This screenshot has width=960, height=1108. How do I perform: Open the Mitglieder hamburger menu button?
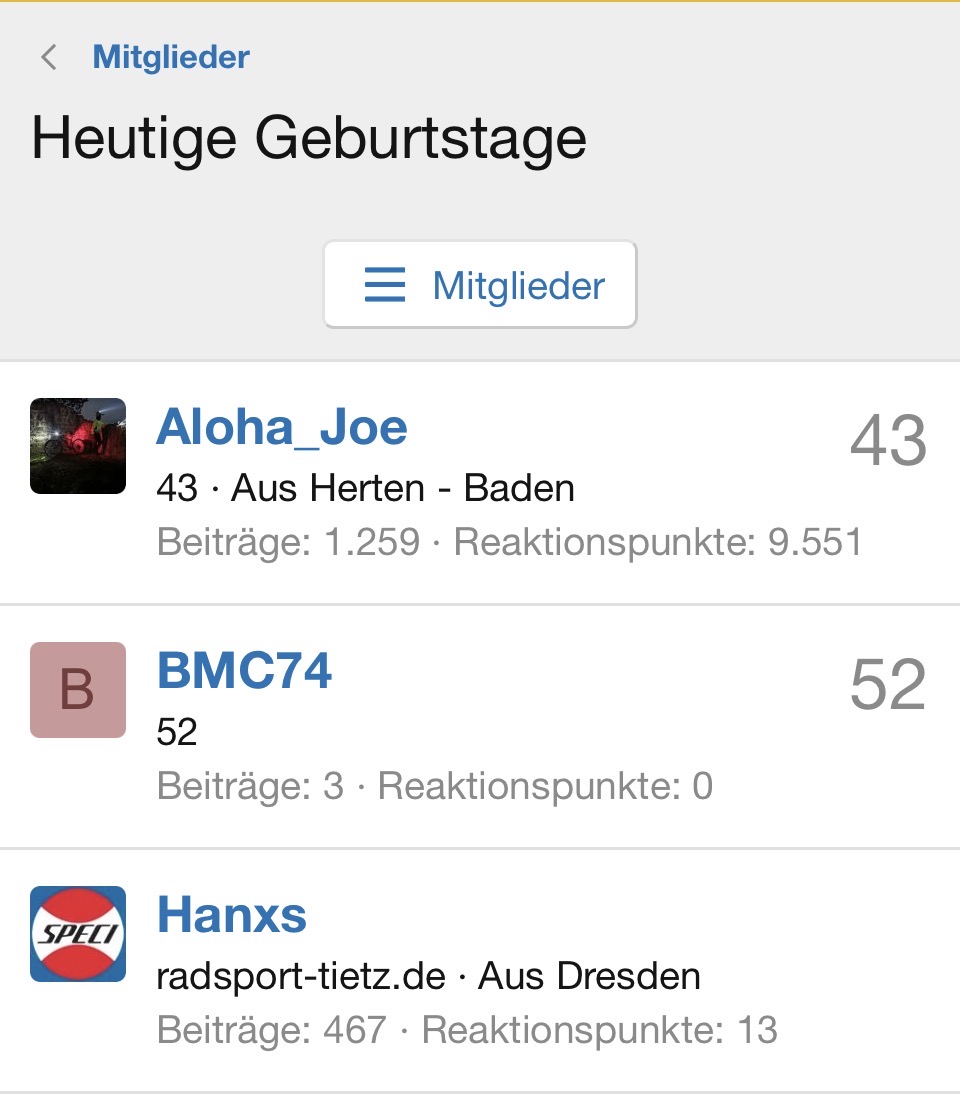(480, 285)
